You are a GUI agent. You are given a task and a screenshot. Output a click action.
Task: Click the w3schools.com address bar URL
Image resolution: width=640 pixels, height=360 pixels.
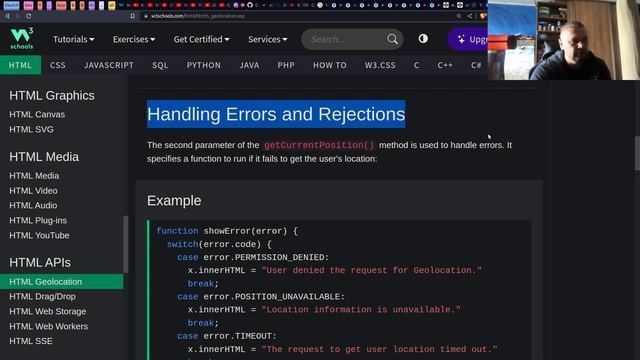pos(198,16)
